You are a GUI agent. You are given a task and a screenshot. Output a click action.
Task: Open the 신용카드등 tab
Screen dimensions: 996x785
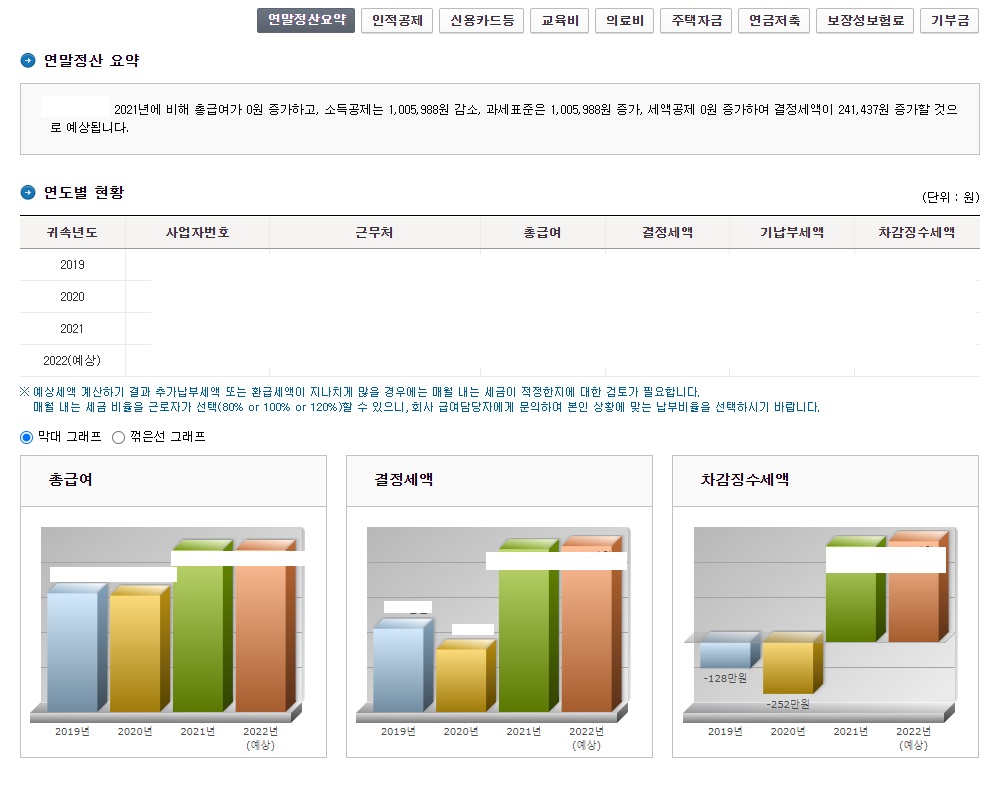[x=481, y=20]
